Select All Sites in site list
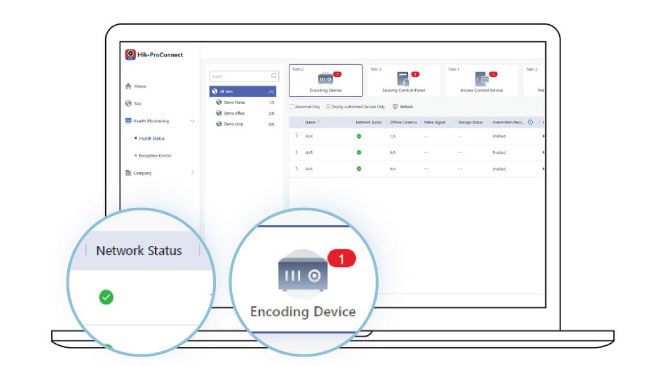 tap(243, 91)
